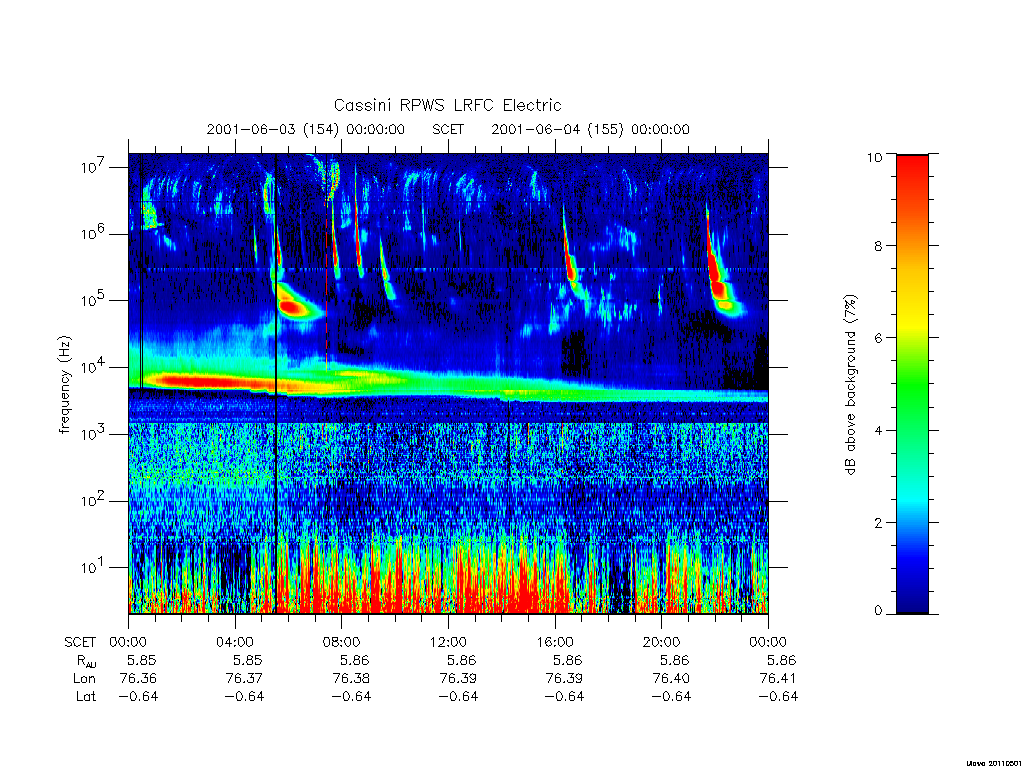Click the red dashed vertical line in the spectrogram
The image size is (1024, 768).
(327, 287)
